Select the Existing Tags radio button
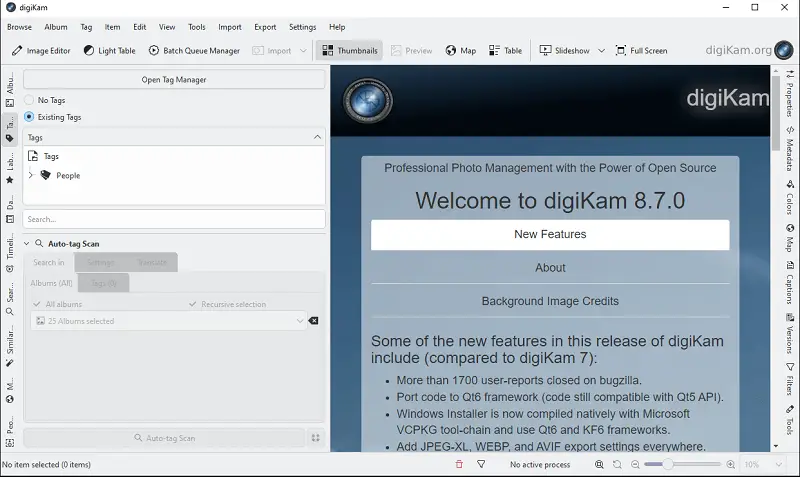Viewport: 800px width, 477px height. (29, 117)
